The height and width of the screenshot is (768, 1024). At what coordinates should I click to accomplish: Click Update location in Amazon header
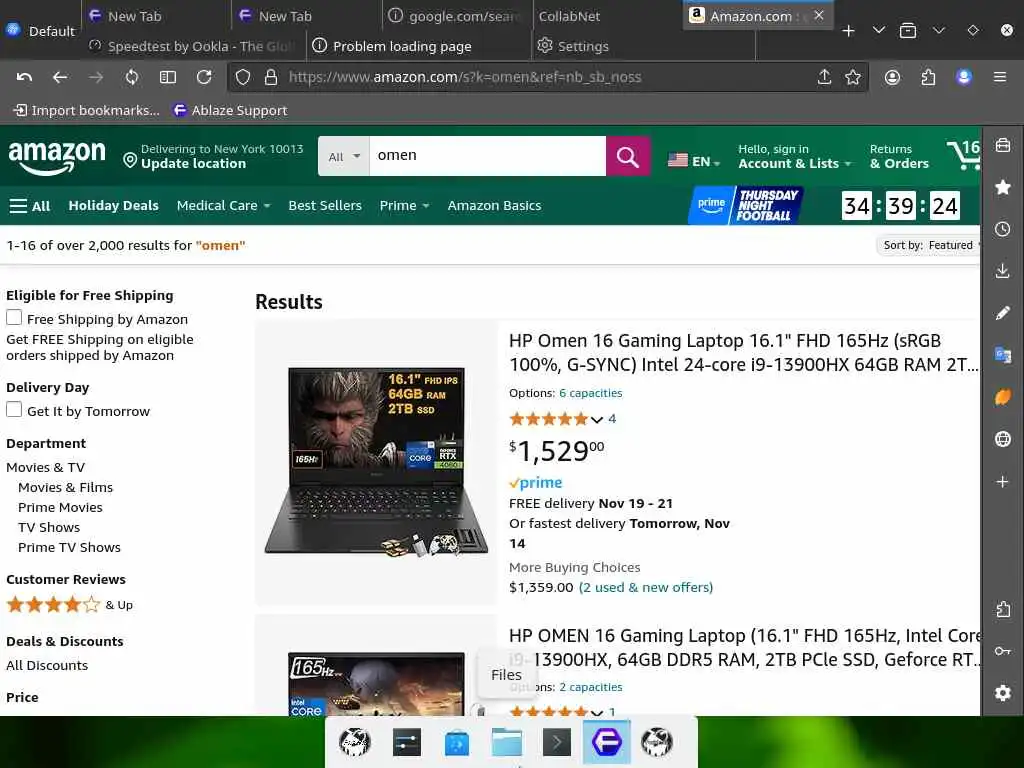[193, 164]
